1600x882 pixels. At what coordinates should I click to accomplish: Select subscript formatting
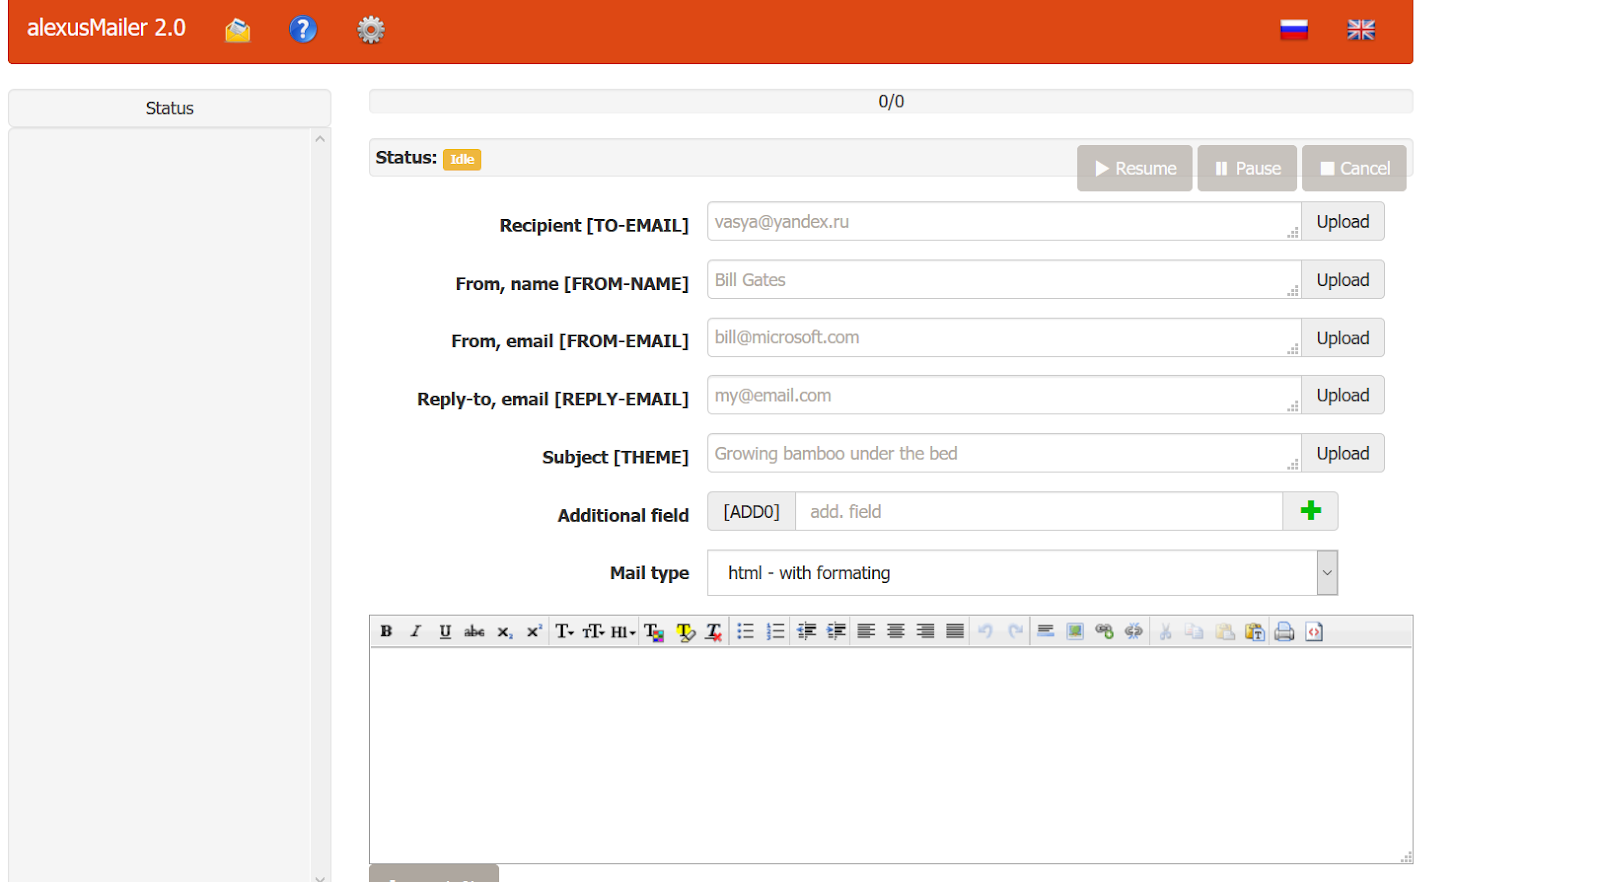pos(504,631)
